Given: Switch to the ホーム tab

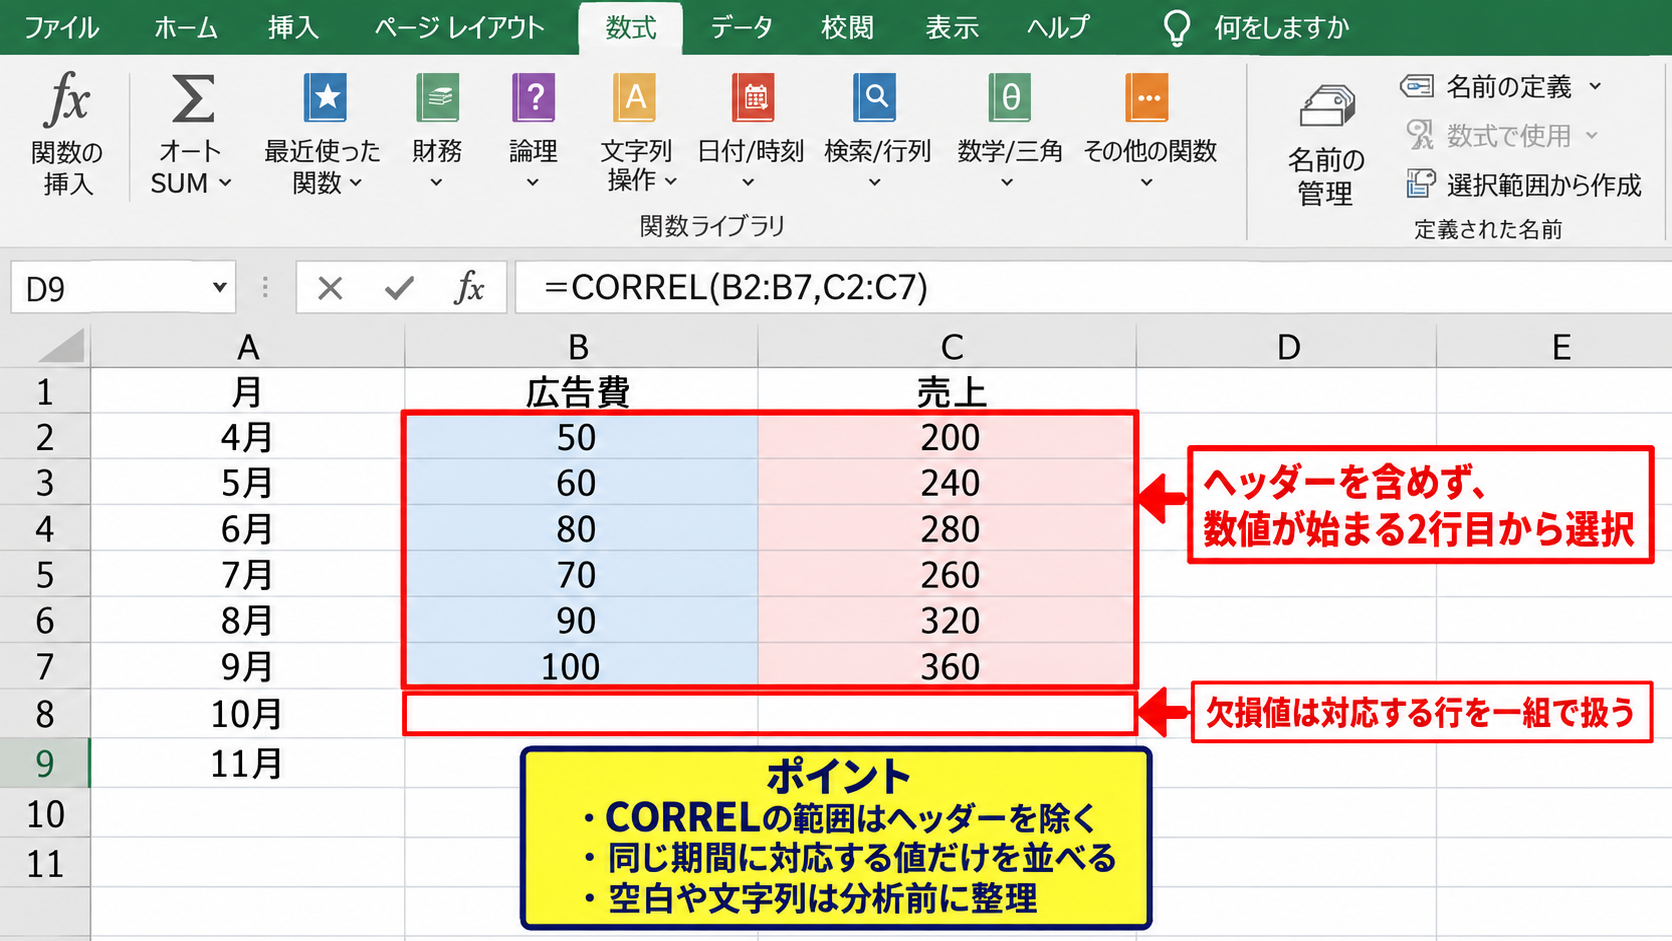Looking at the screenshot, I should coord(186,27).
